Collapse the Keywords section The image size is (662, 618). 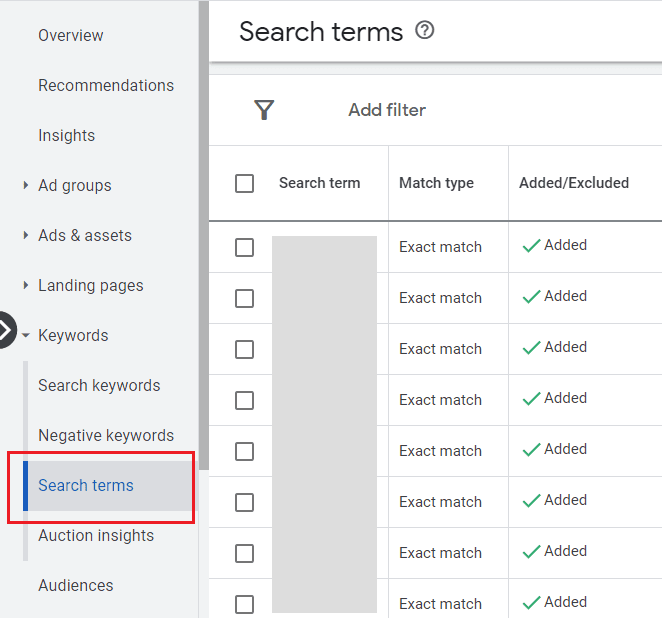coord(26,336)
